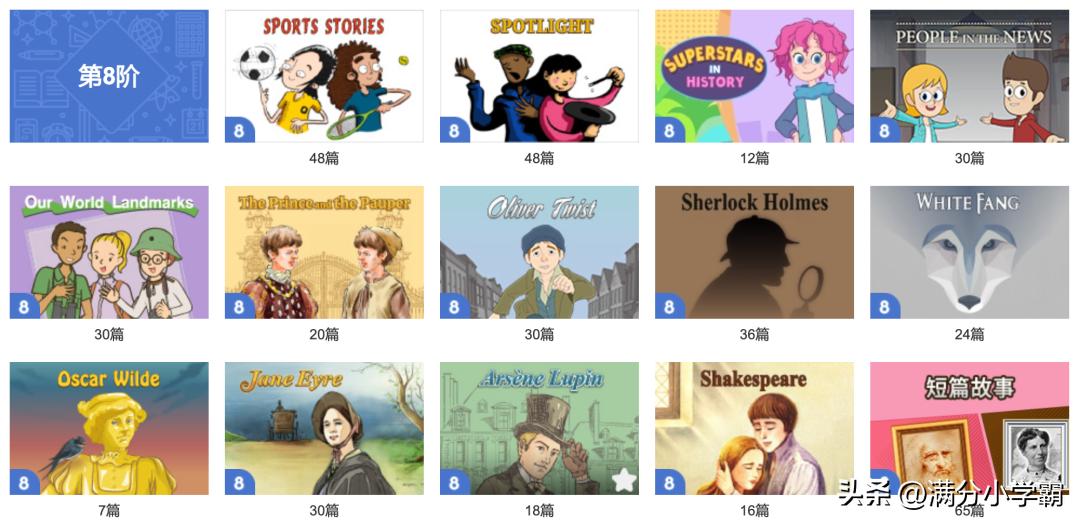1080x523 pixels.
Task: Click the 第8阶 level banner
Action: pos(109,76)
